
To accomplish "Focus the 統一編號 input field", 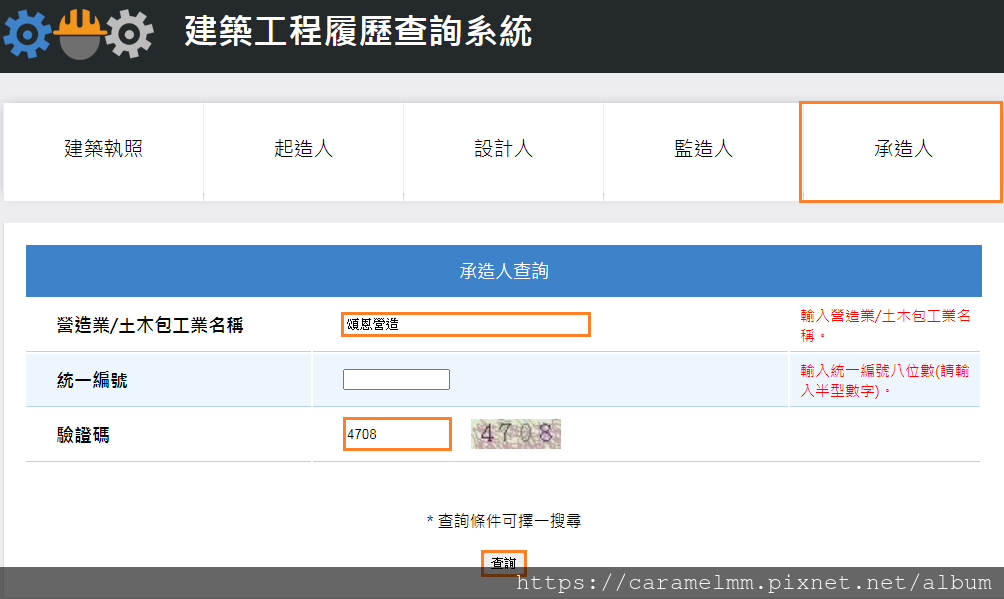I will pos(396,379).
